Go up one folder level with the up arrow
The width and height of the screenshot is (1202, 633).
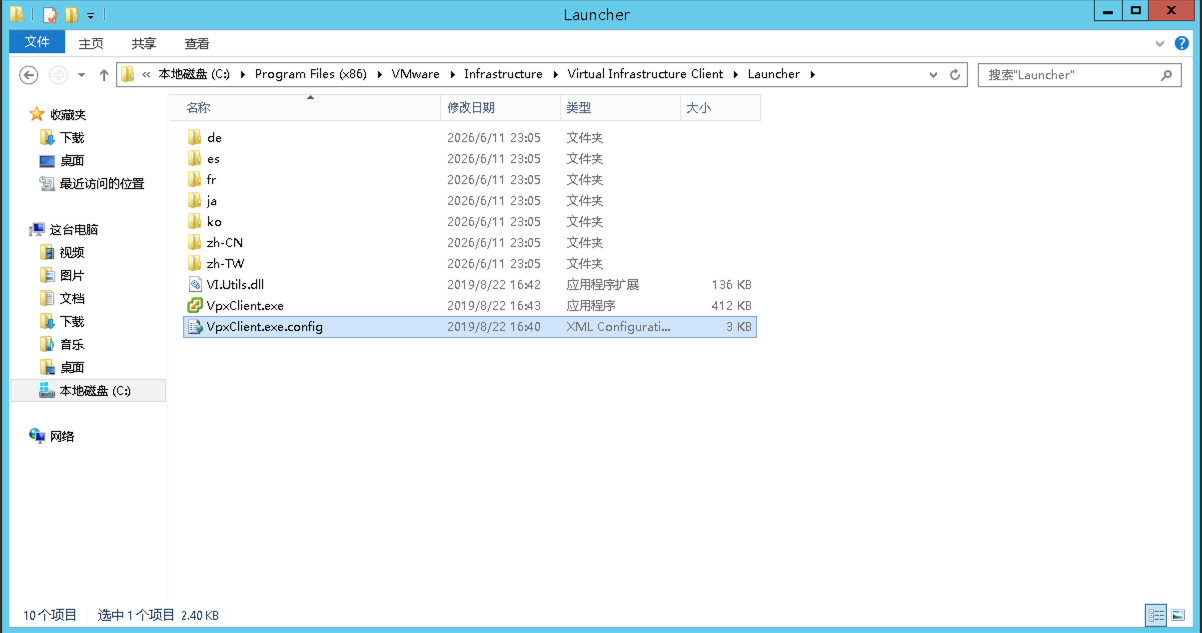tap(104, 75)
